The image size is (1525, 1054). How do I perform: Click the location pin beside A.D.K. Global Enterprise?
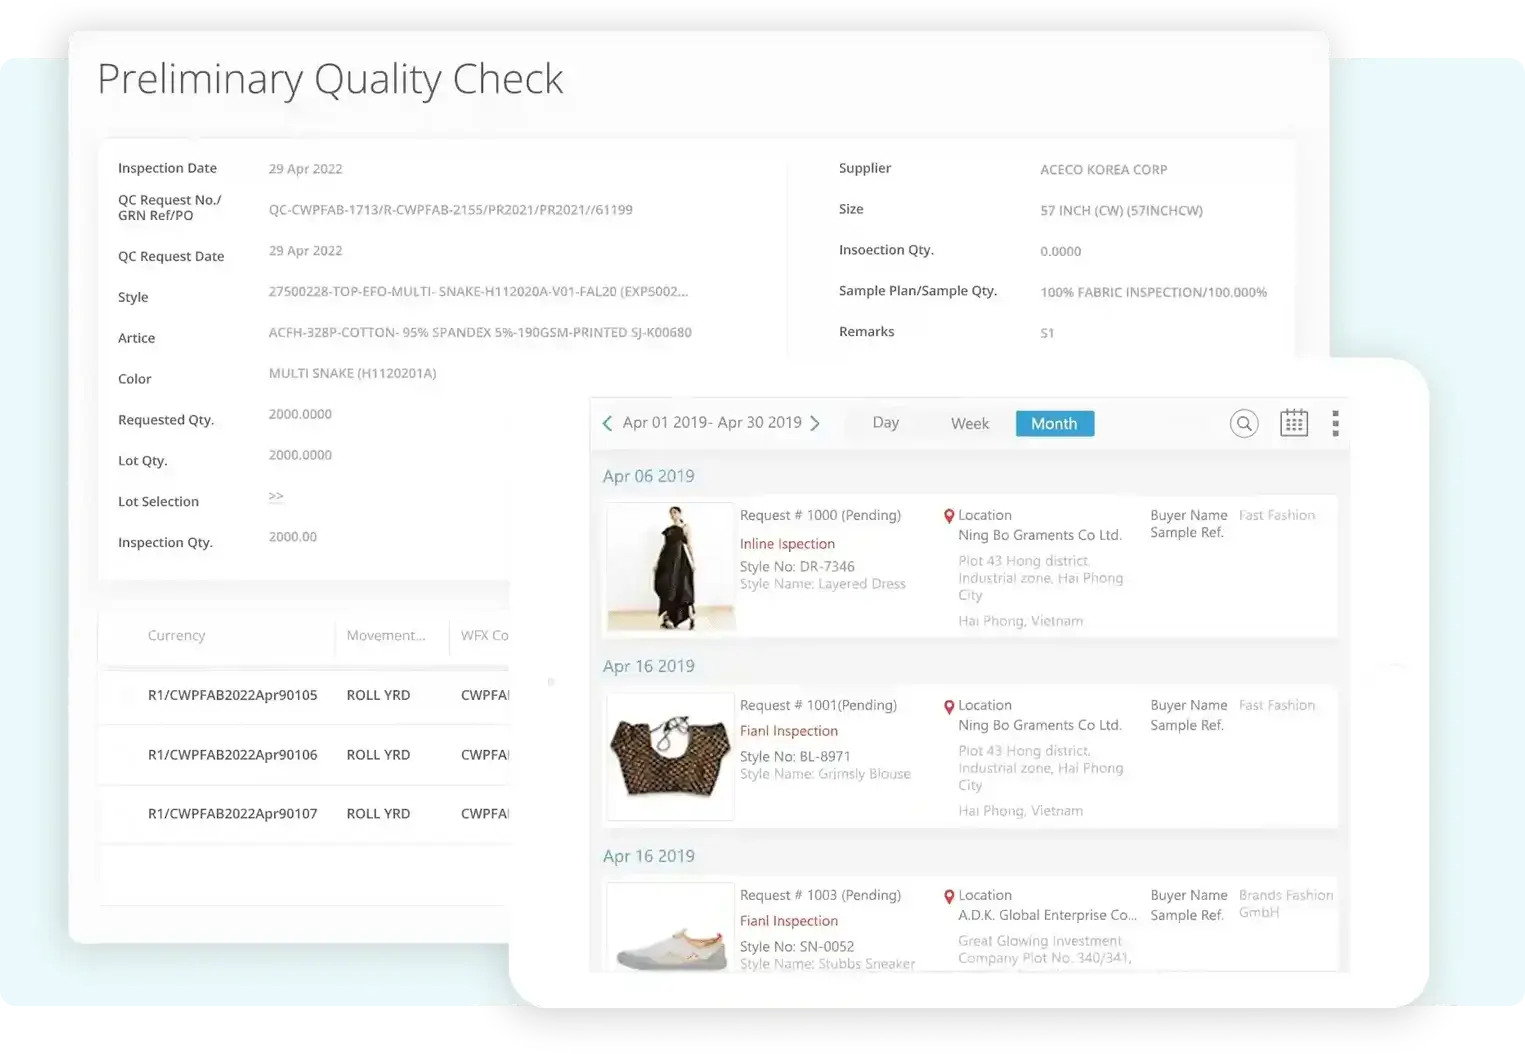948,895
